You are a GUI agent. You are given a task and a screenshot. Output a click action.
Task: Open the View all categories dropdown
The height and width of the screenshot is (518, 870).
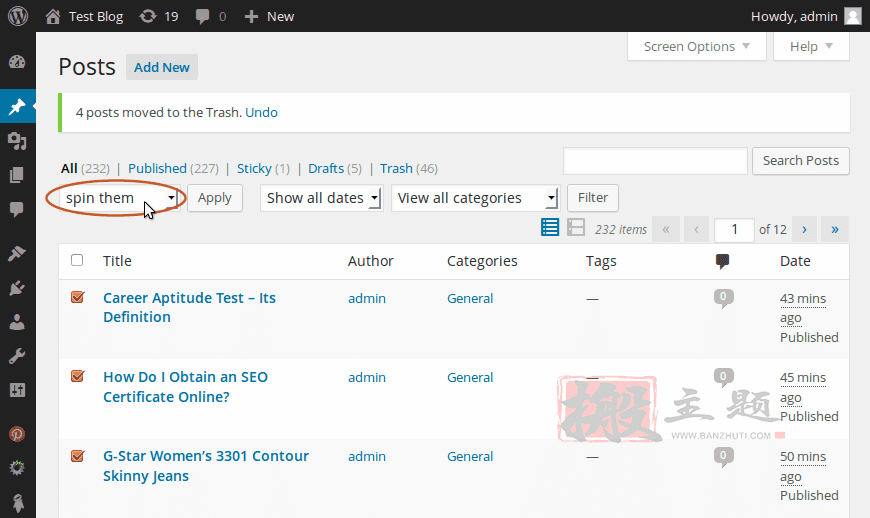476,198
